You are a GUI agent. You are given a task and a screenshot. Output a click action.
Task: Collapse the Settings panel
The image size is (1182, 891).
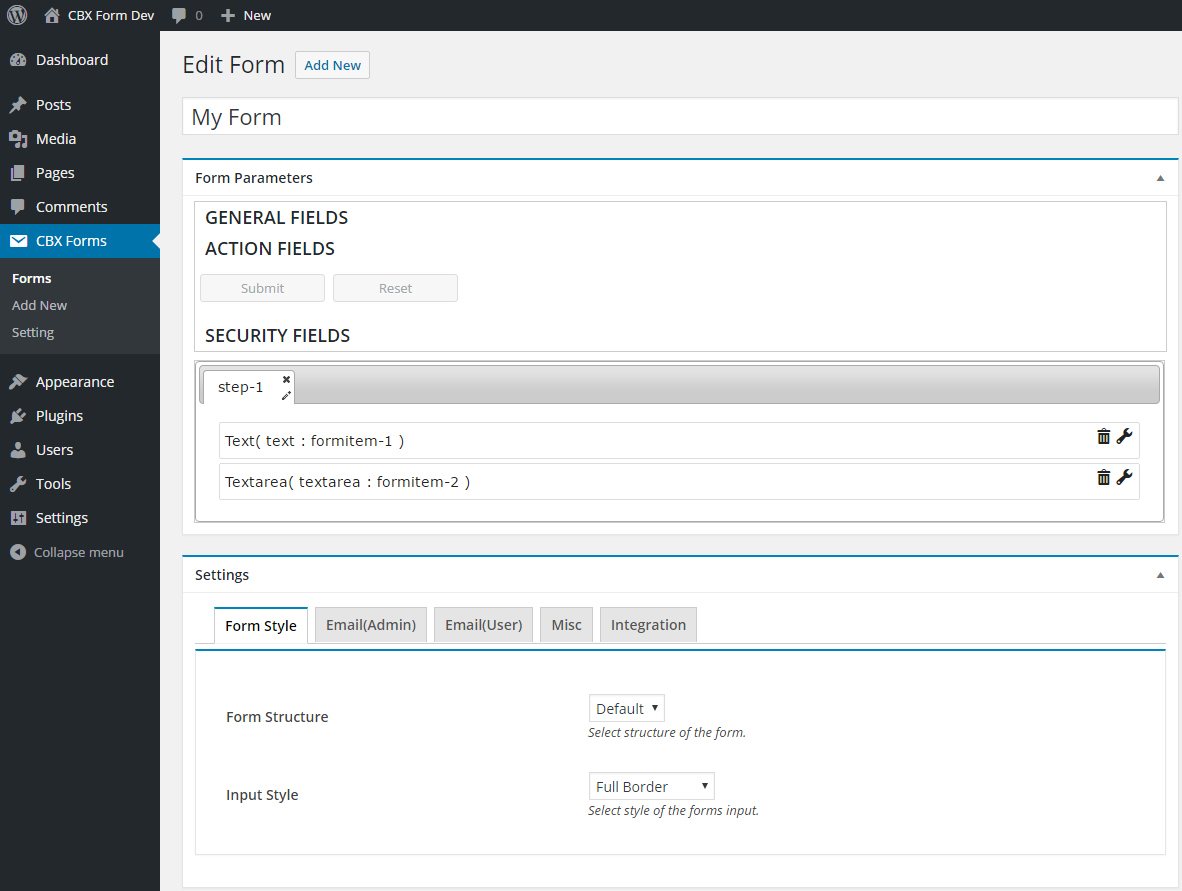1160,575
